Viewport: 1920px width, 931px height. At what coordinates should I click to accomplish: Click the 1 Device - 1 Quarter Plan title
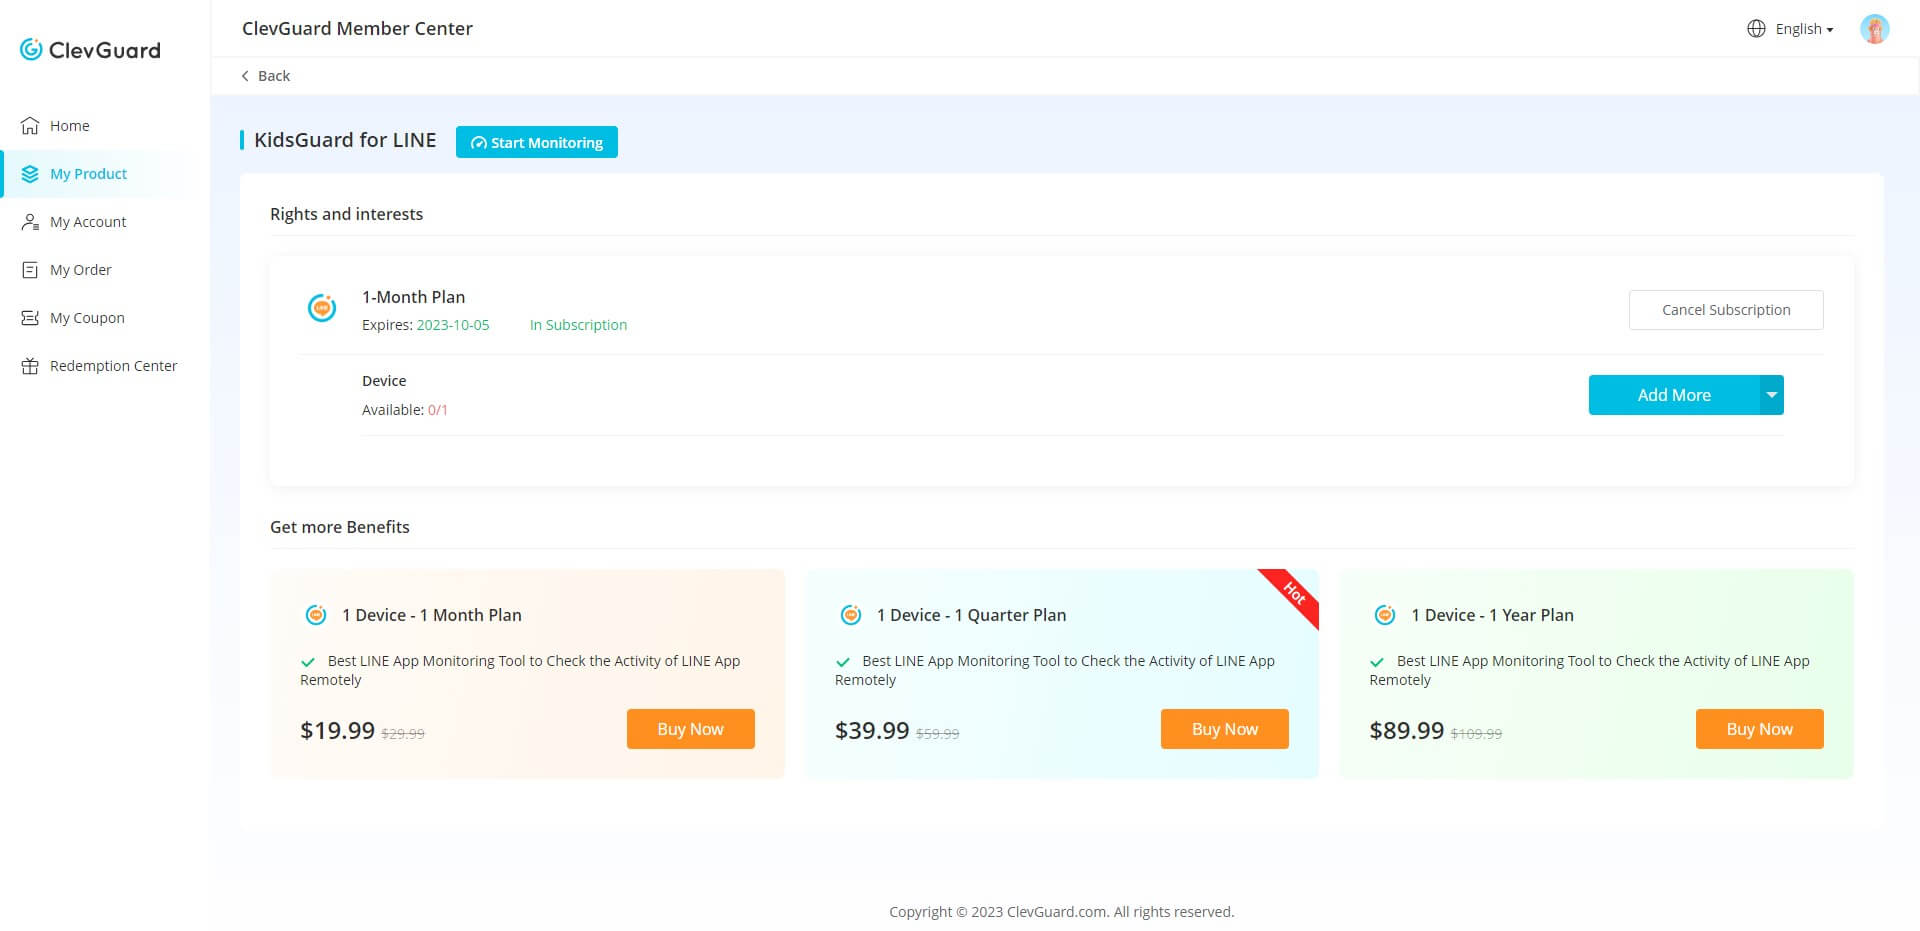pos(971,615)
